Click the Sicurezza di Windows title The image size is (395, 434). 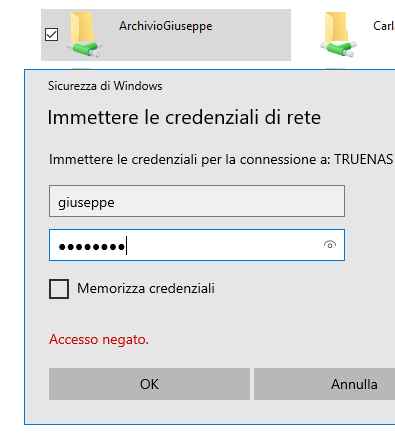point(105,86)
